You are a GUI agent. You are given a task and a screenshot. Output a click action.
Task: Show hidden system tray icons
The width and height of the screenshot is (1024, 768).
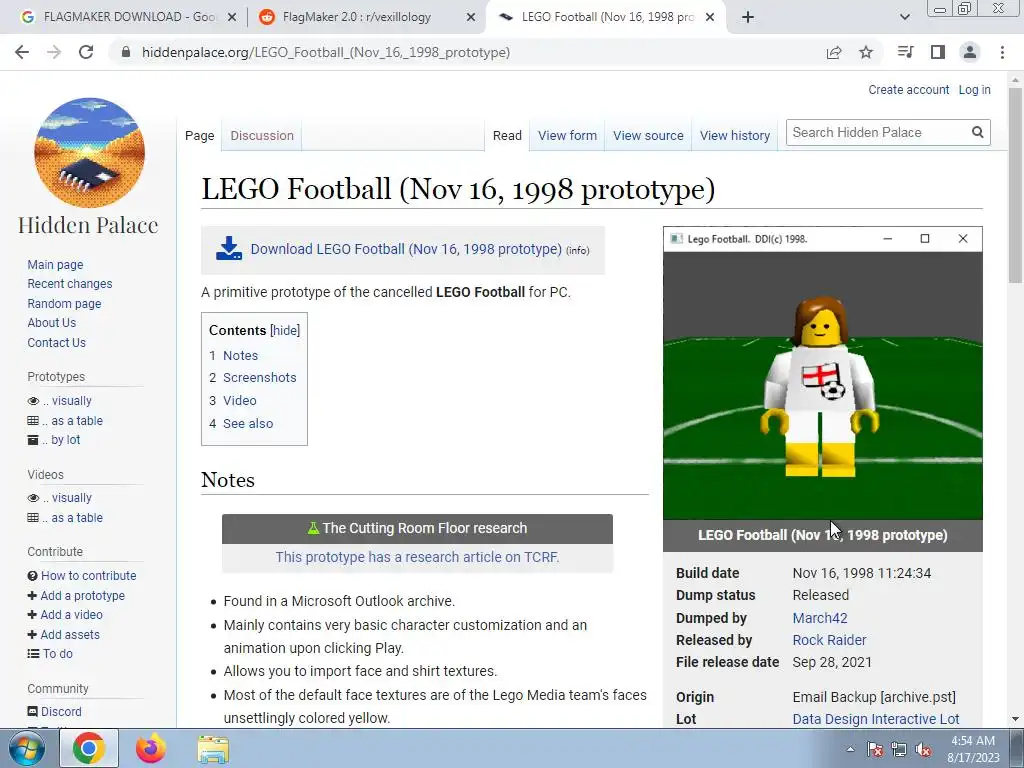coord(850,749)
